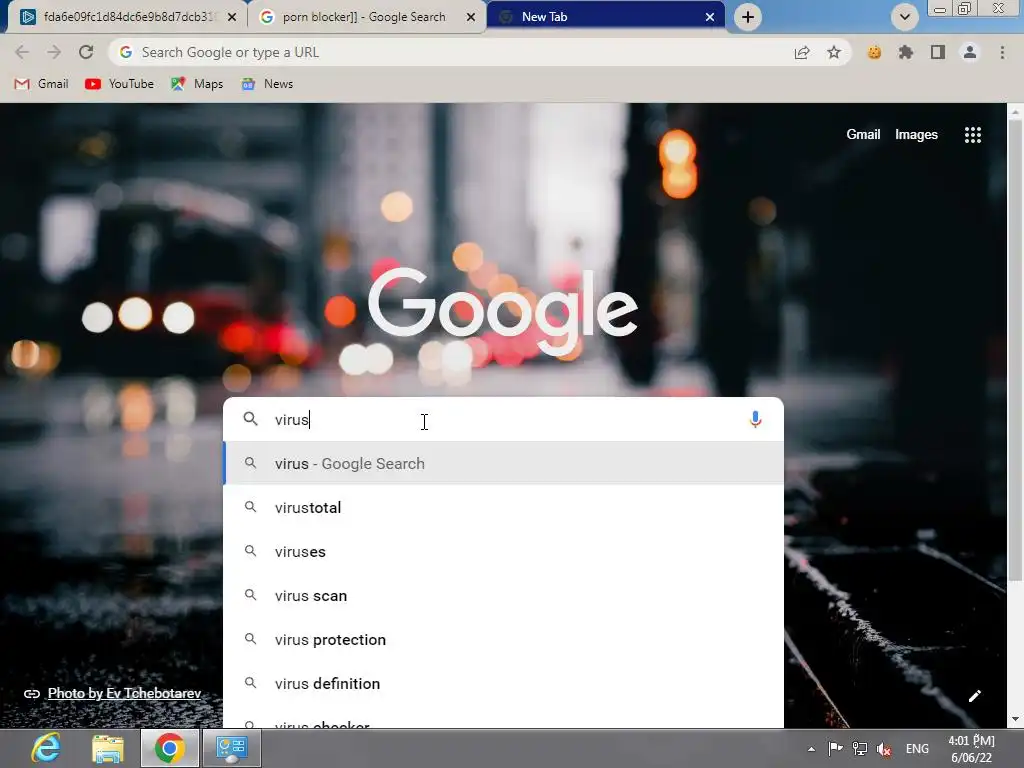Click the page vertical scrollbar
The width and height of the screenshot is (1024, 768).
1015,349
